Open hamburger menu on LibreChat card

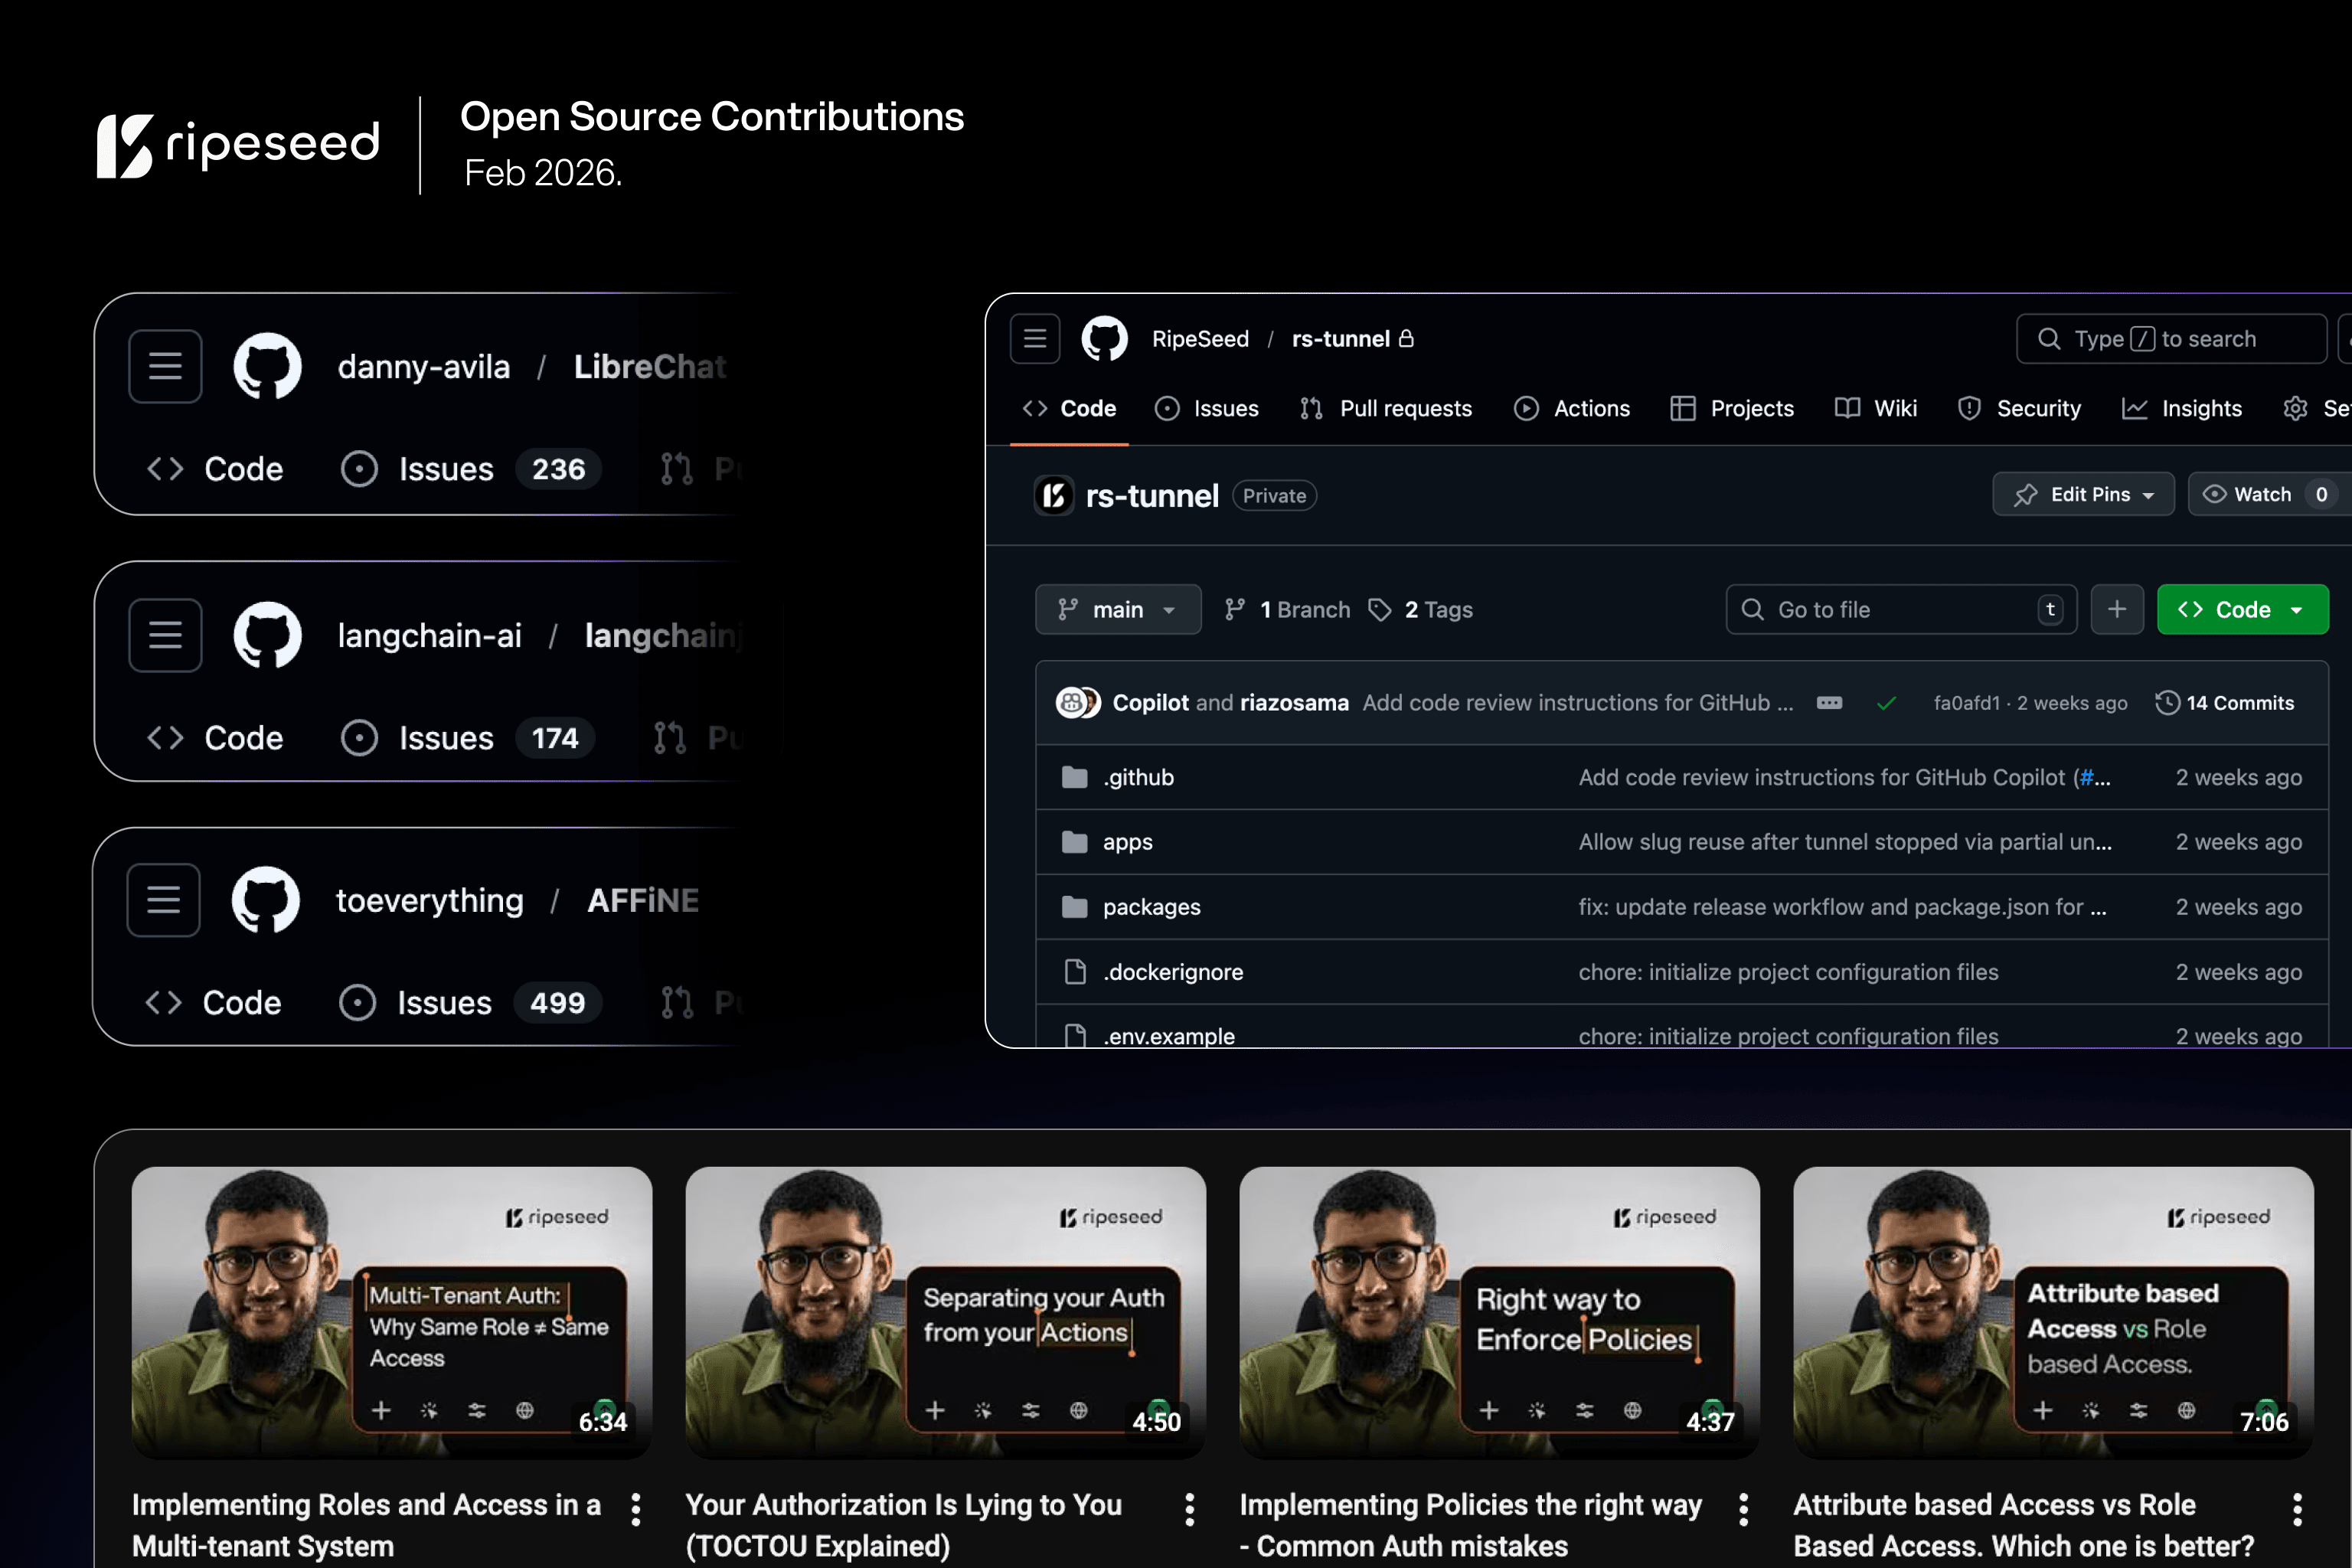[165, 366]
